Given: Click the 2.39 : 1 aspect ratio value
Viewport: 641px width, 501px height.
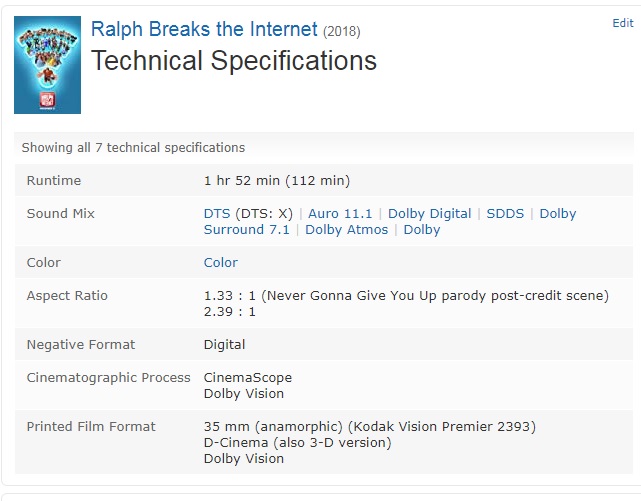Looking at the screenshot, I should coord(230,312).
